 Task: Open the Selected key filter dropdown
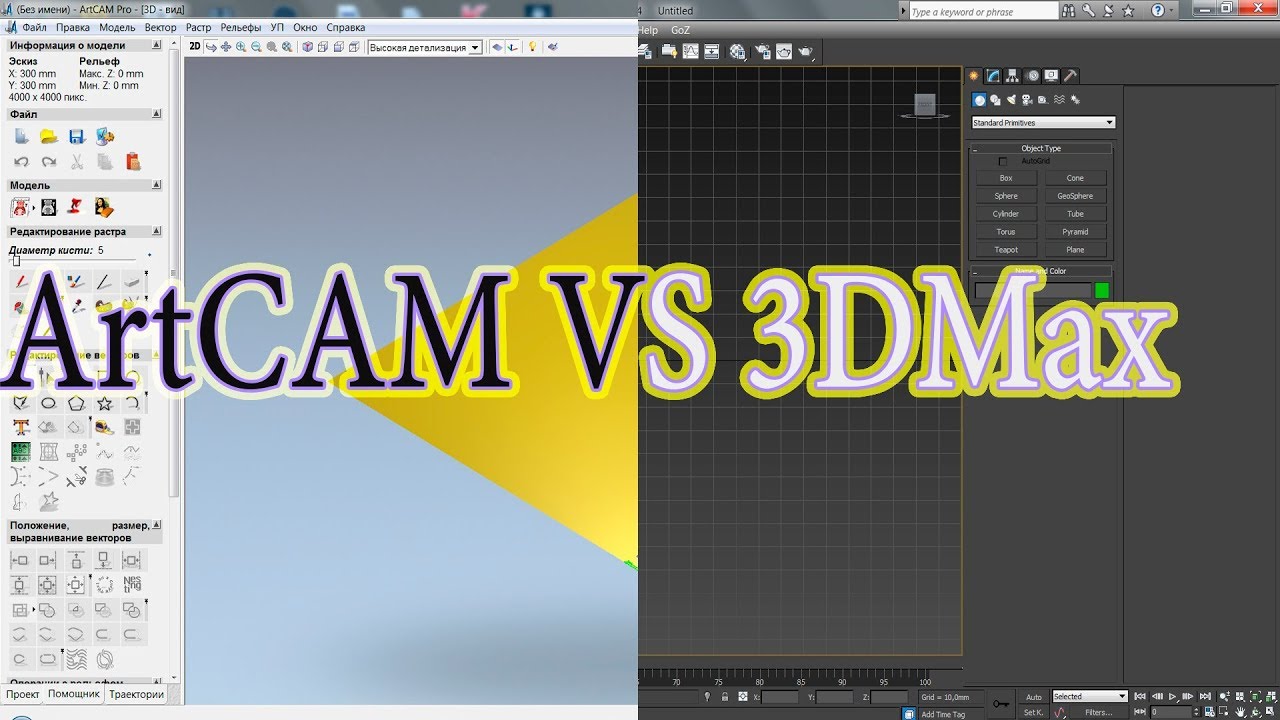pos(1090,697)
